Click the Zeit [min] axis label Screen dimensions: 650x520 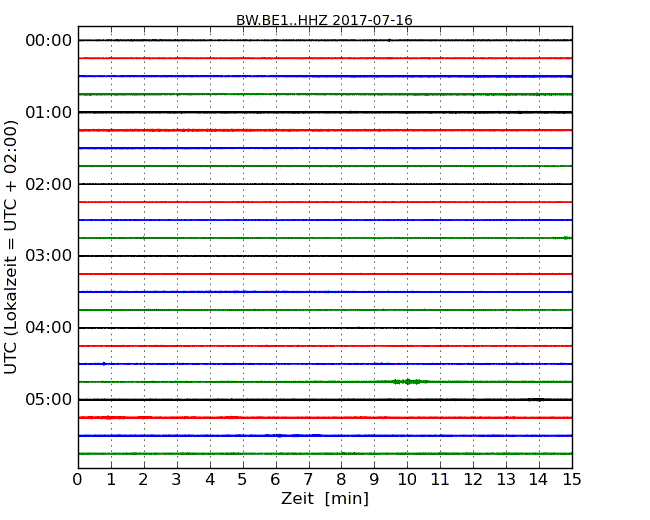point(325,498)
